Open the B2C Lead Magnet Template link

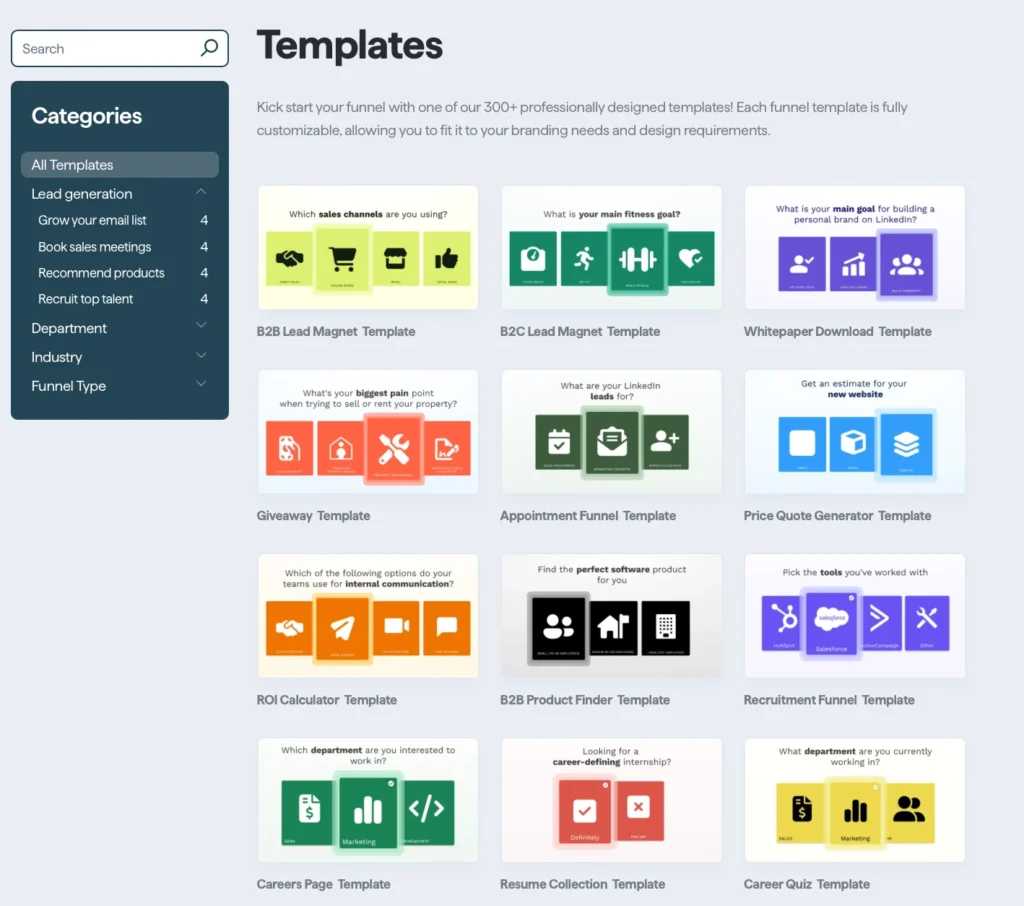click(580, 331)
